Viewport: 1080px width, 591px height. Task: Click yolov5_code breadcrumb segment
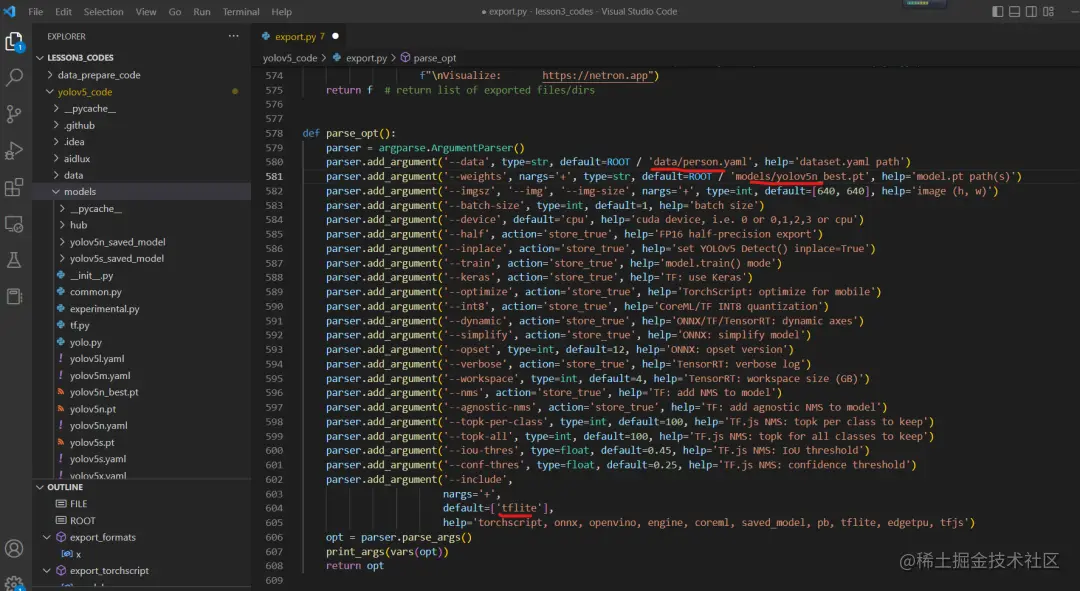point(290,58)
